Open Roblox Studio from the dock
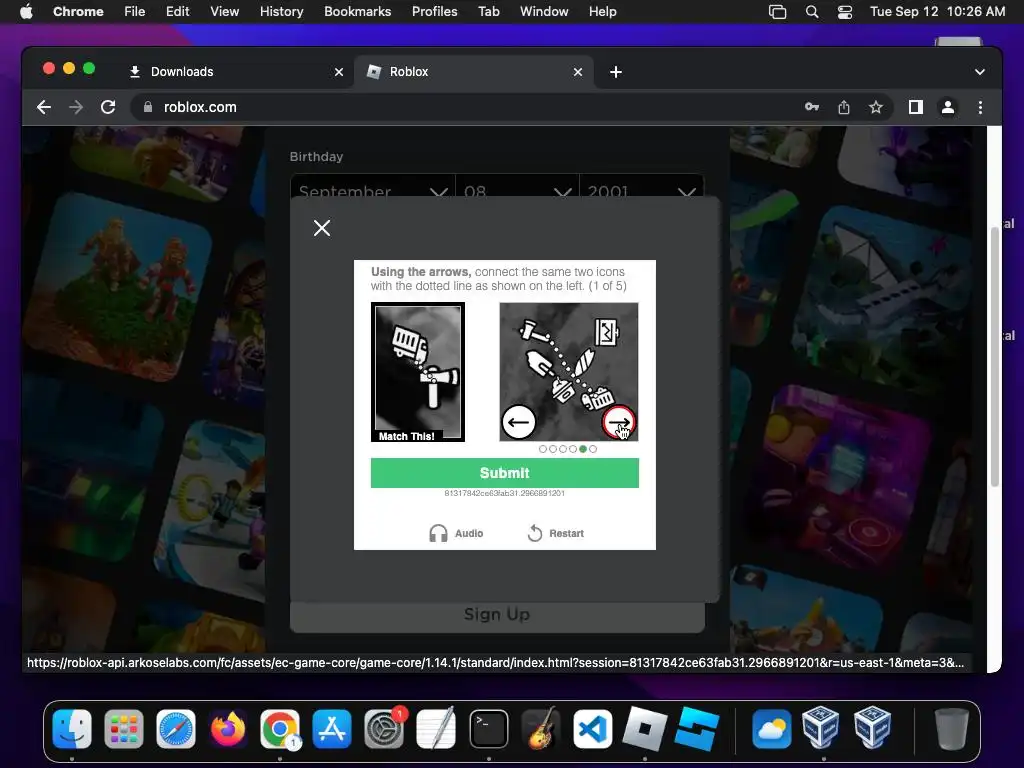This screenshot has height=768, width=1024. (697, 728)
